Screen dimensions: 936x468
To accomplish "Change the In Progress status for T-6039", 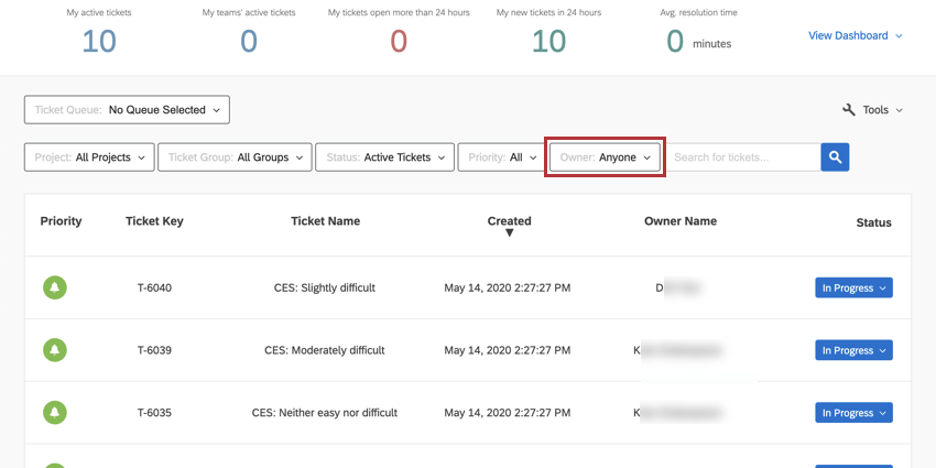I will coord(854,350).
